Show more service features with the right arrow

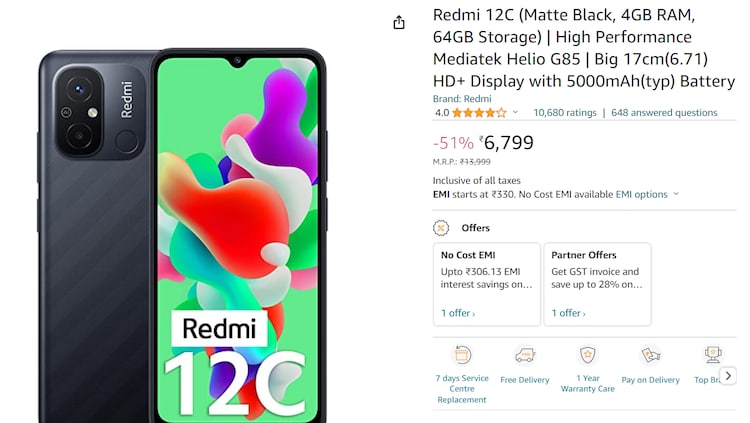(x=728, y=376)
